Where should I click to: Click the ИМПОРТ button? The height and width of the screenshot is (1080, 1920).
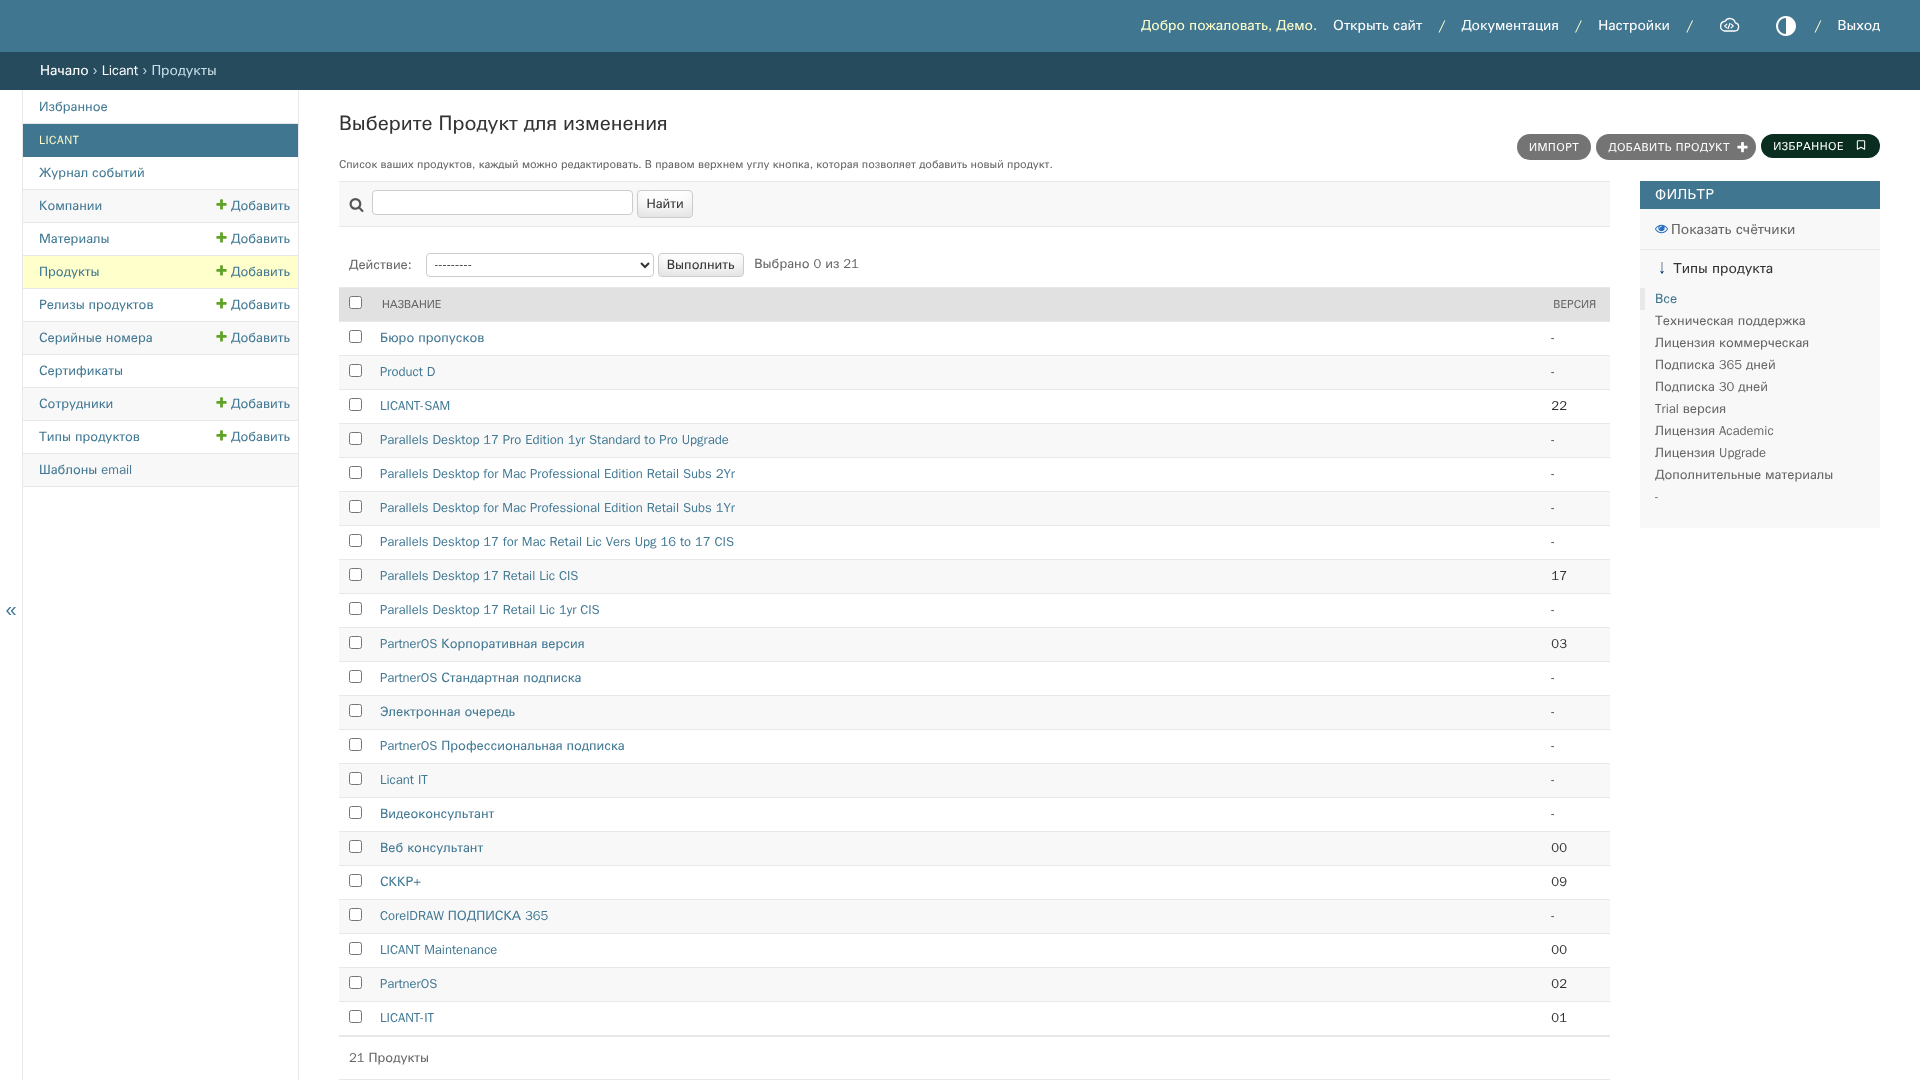(x=1553, y=147)
